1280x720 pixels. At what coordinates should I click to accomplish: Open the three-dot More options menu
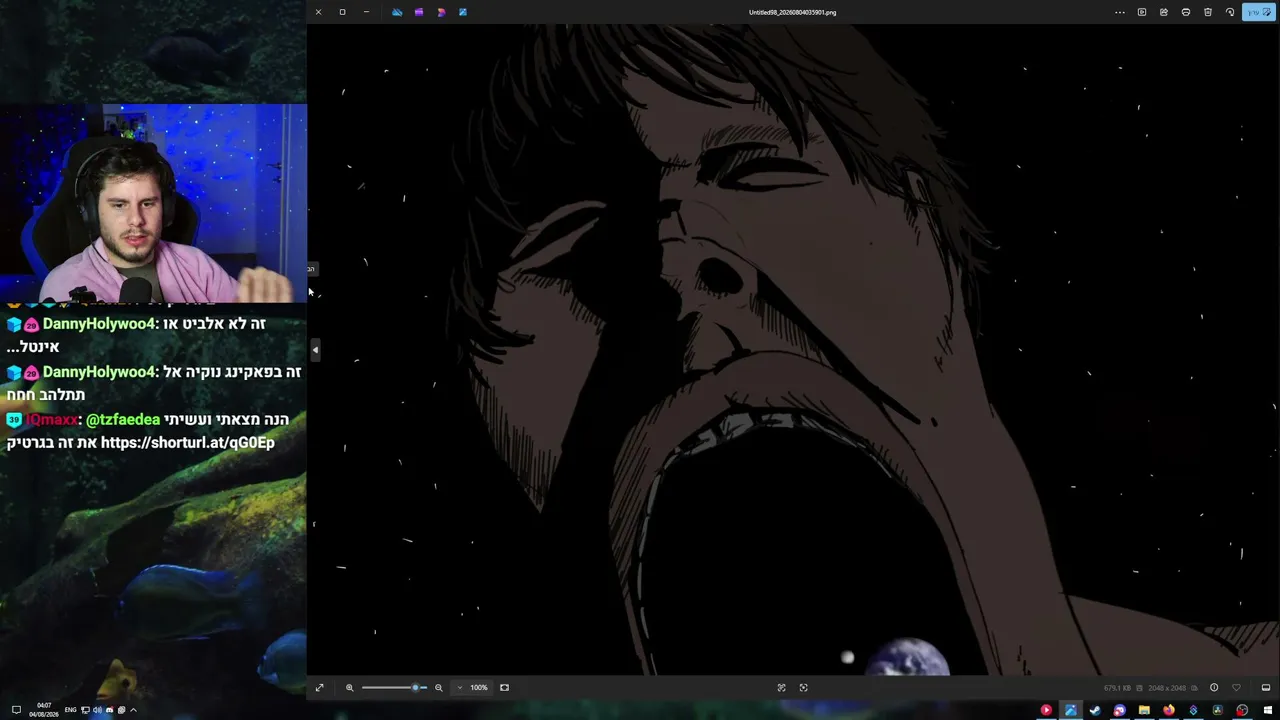pos(1120,12)
